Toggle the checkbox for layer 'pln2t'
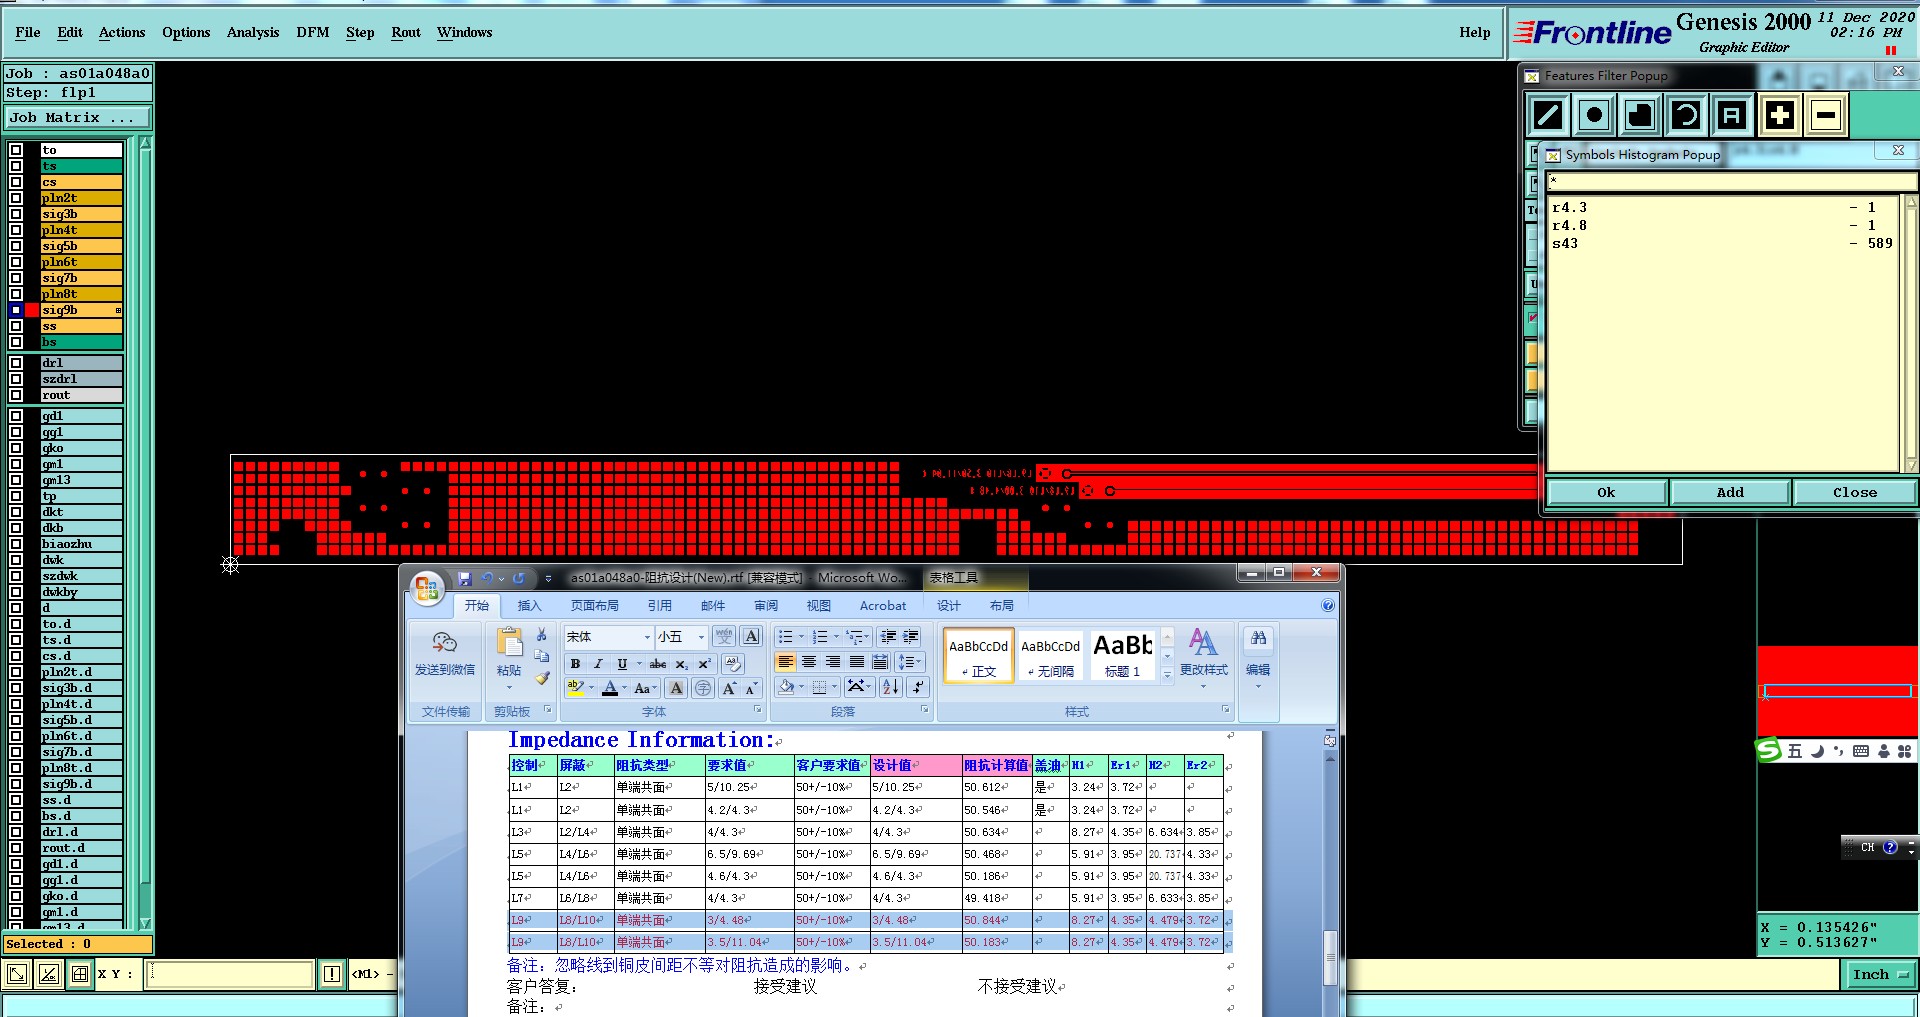 (x=16, y=198)
